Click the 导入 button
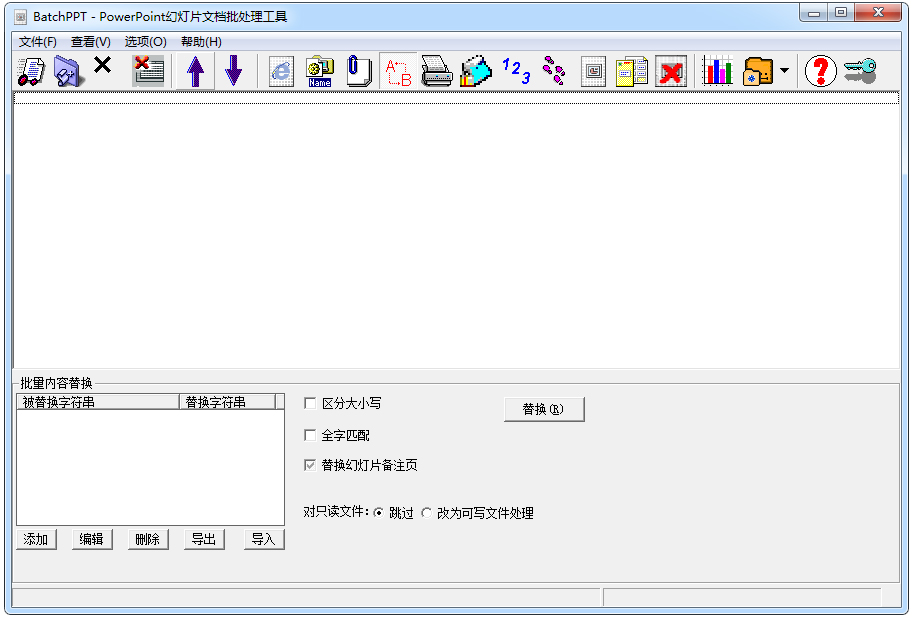This screenshot has width=913, height=618. (264, 539)
